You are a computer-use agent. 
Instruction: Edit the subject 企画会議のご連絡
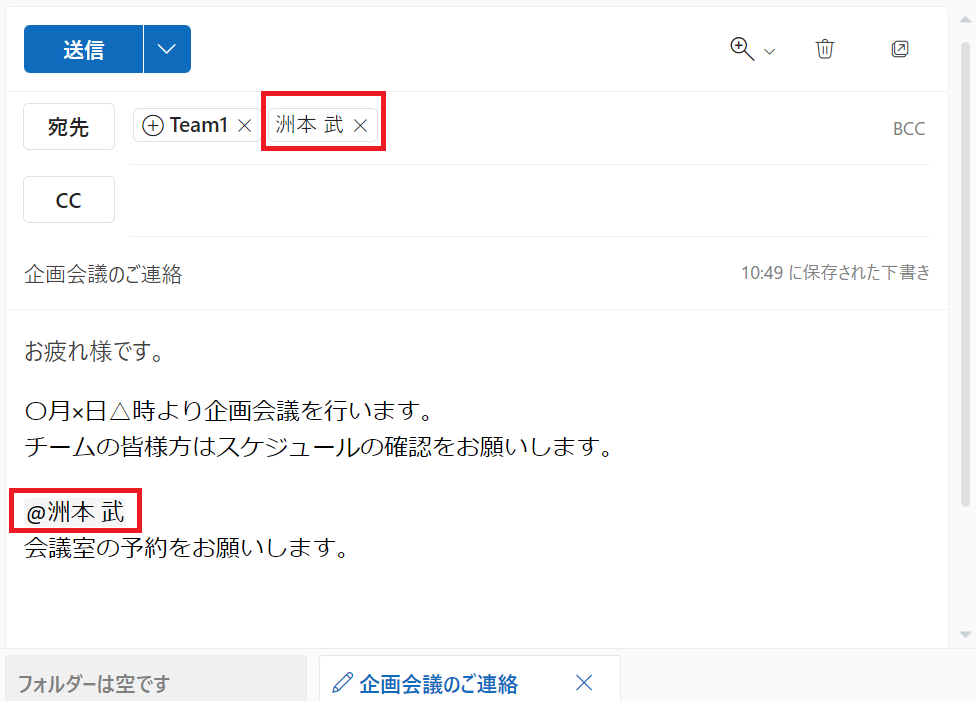(103, 274)
